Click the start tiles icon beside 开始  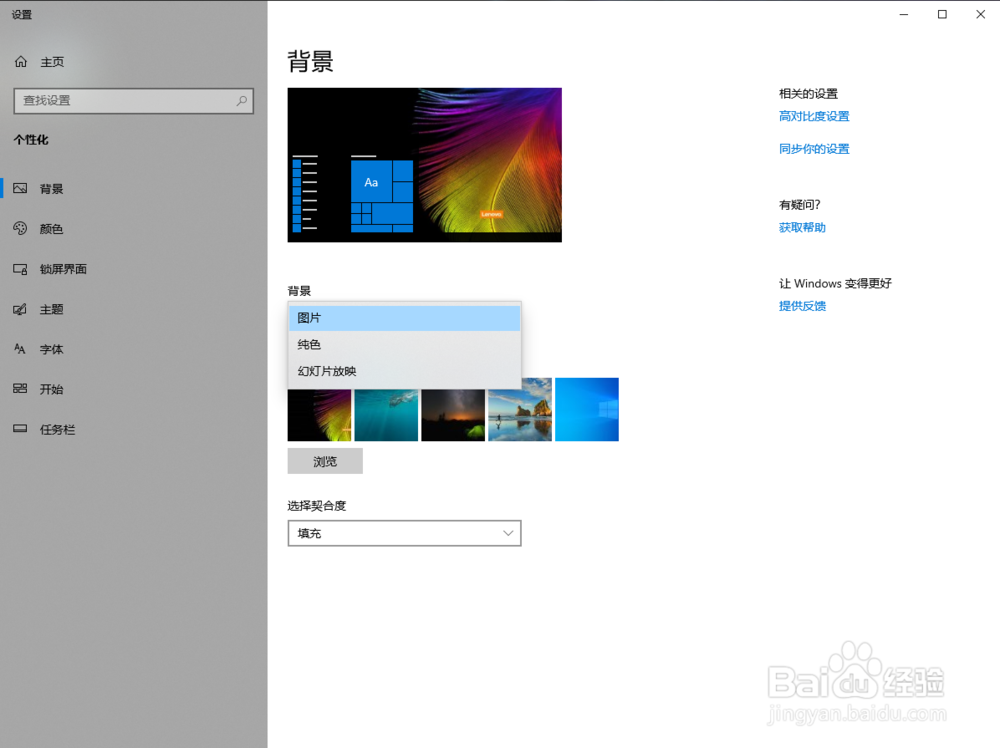pyautogui.click(x=20, y=388)
